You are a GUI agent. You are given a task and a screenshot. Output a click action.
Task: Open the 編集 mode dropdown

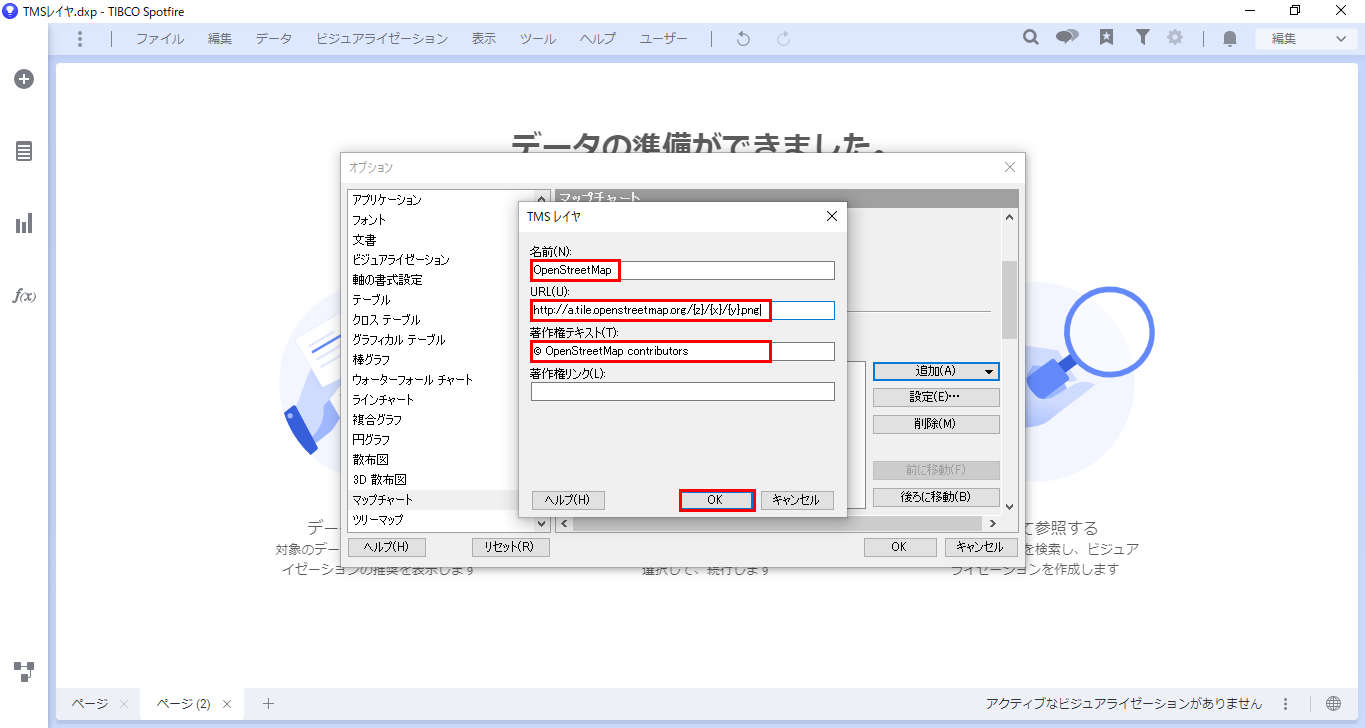coord(1306,39)
